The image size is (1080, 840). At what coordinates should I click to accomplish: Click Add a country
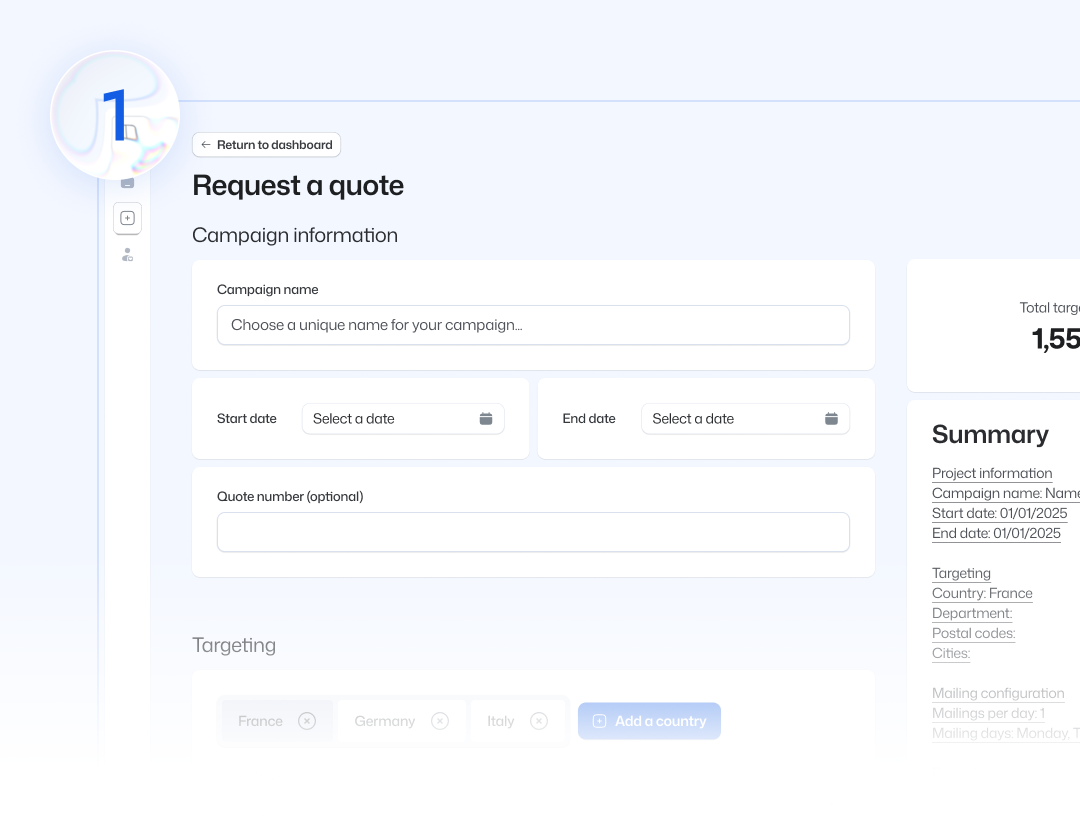coord(649,720)
